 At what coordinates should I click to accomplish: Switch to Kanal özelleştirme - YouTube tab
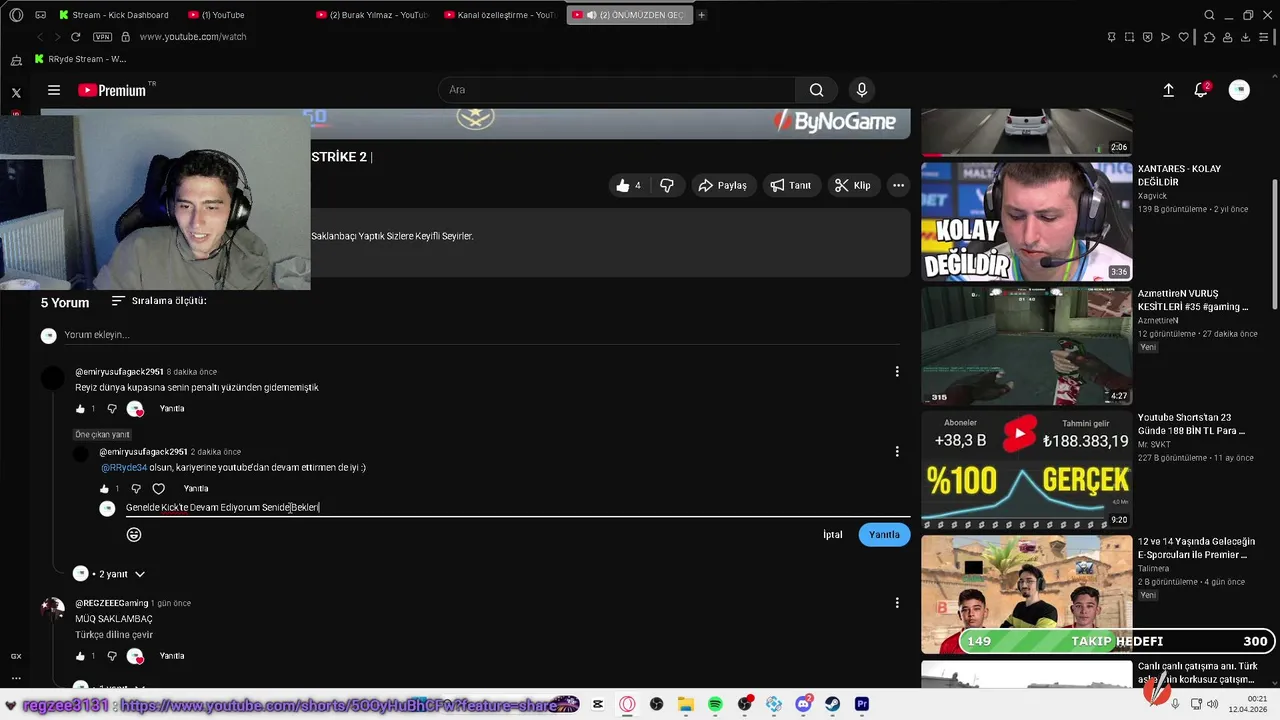(500, 15)
